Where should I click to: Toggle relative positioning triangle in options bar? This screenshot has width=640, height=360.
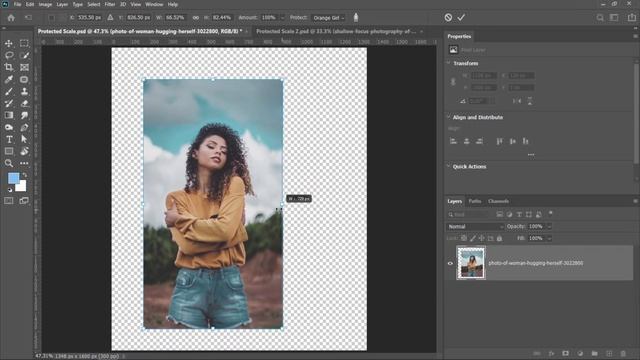(x=110, y=18)
